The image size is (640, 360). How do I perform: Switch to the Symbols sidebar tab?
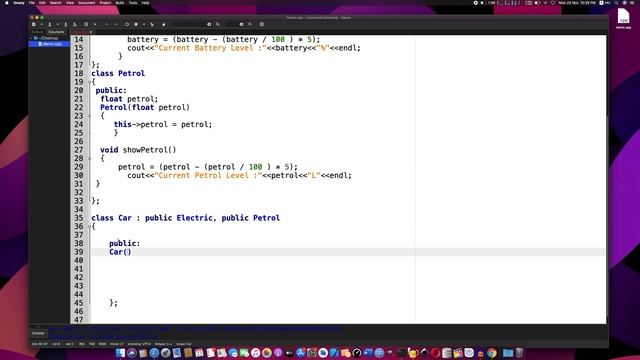37,32
